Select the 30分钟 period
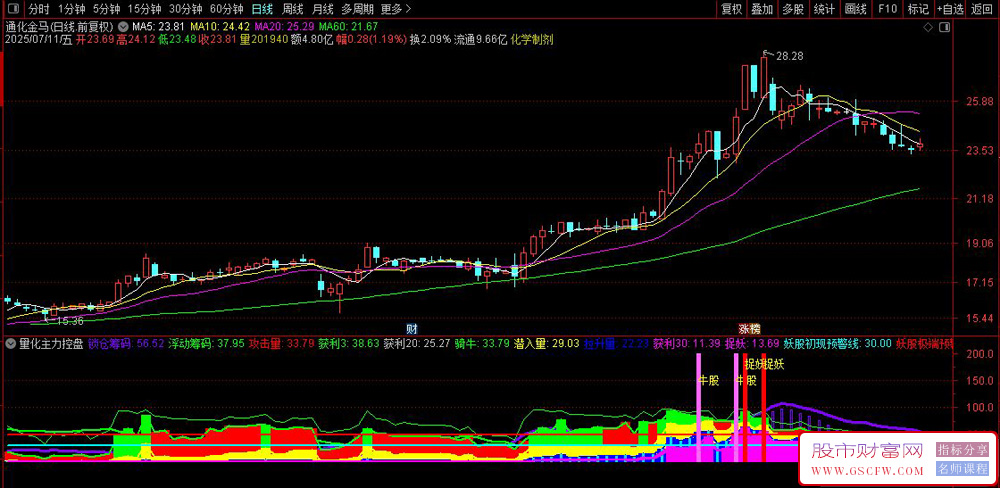This screenshot has width=1000, height=488. [x=186, y=9]
